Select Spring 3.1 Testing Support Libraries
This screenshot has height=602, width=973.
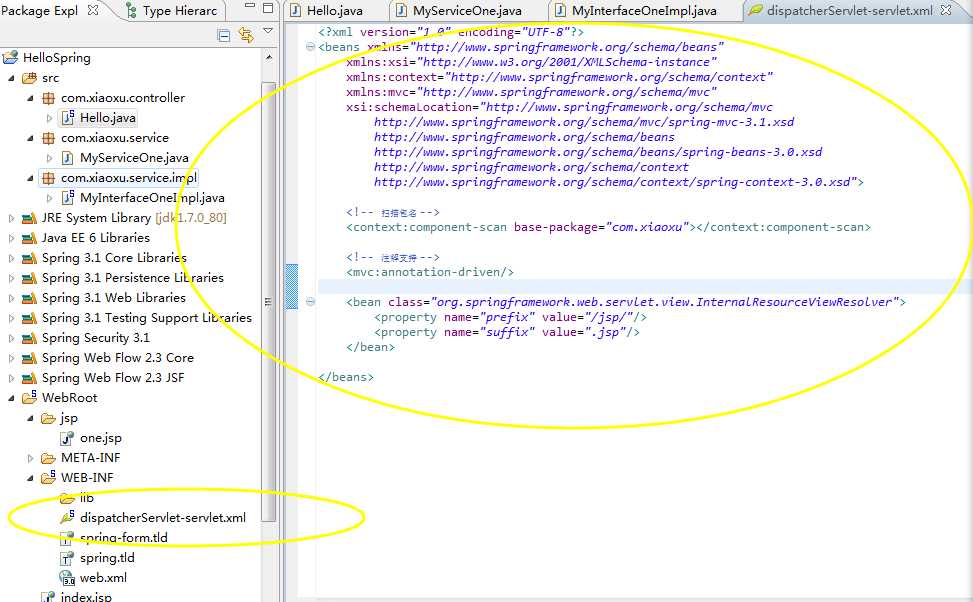click(146, 318)
